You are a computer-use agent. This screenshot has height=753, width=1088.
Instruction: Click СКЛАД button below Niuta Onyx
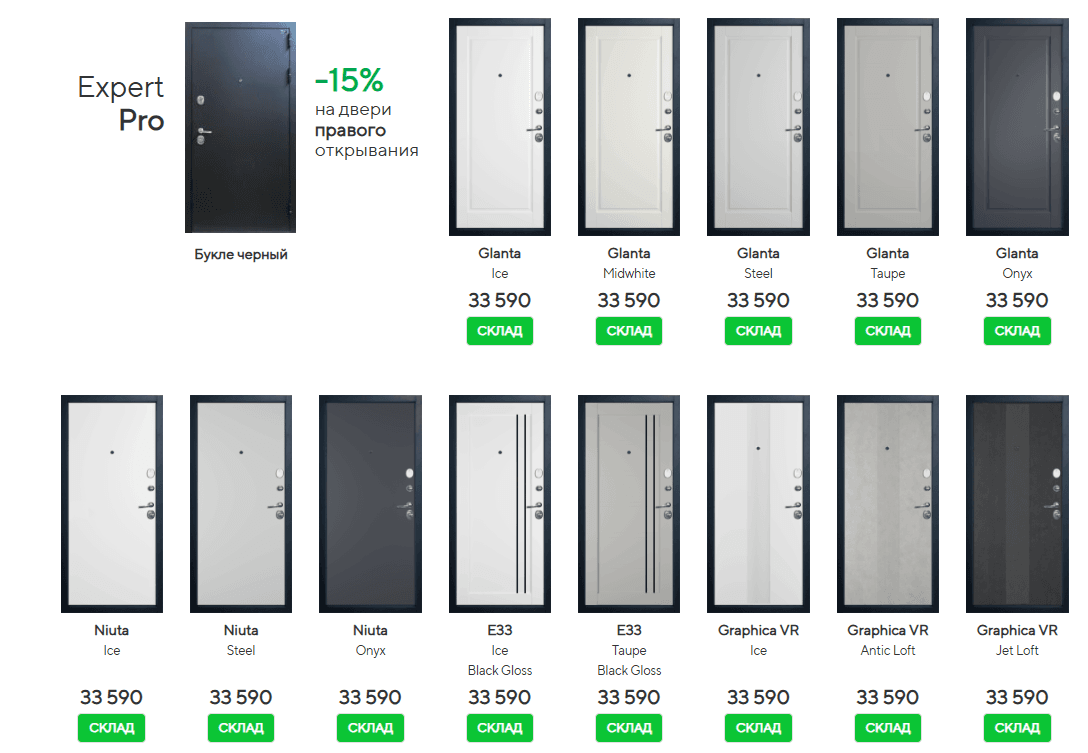click(370, 728)
